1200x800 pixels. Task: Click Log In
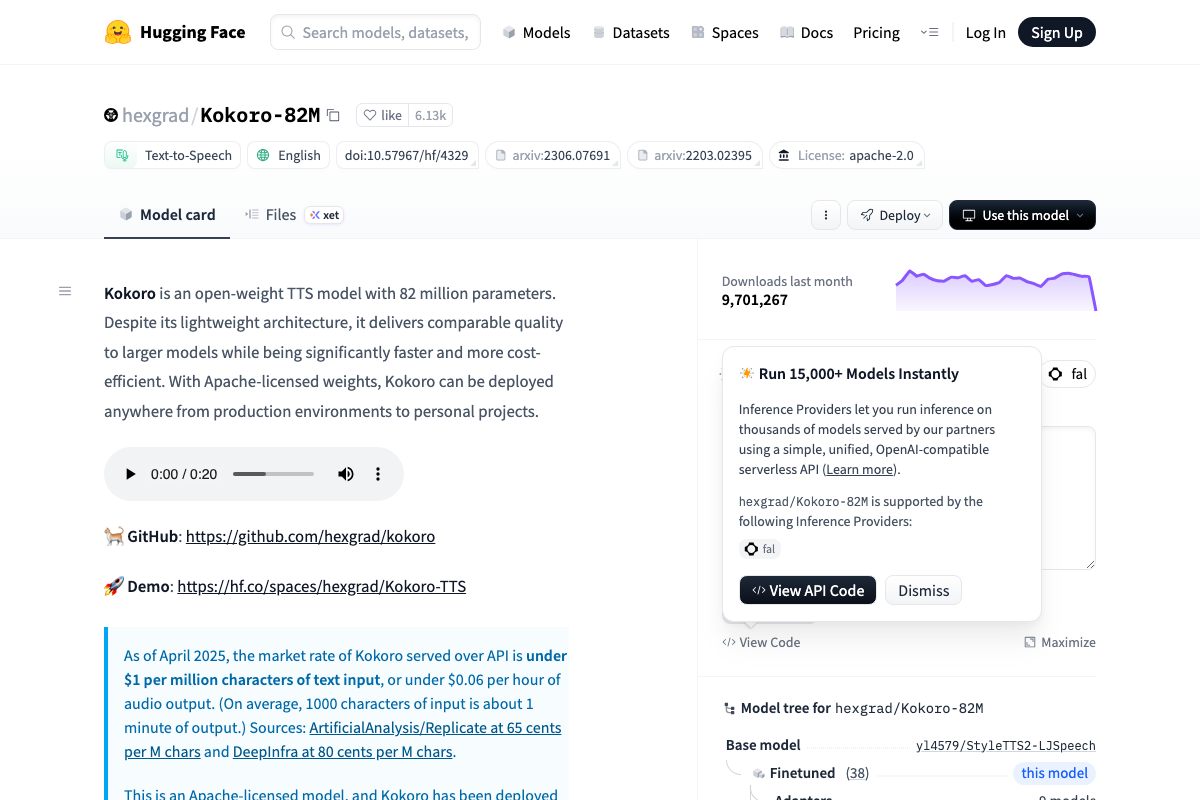tap(985, 33)
